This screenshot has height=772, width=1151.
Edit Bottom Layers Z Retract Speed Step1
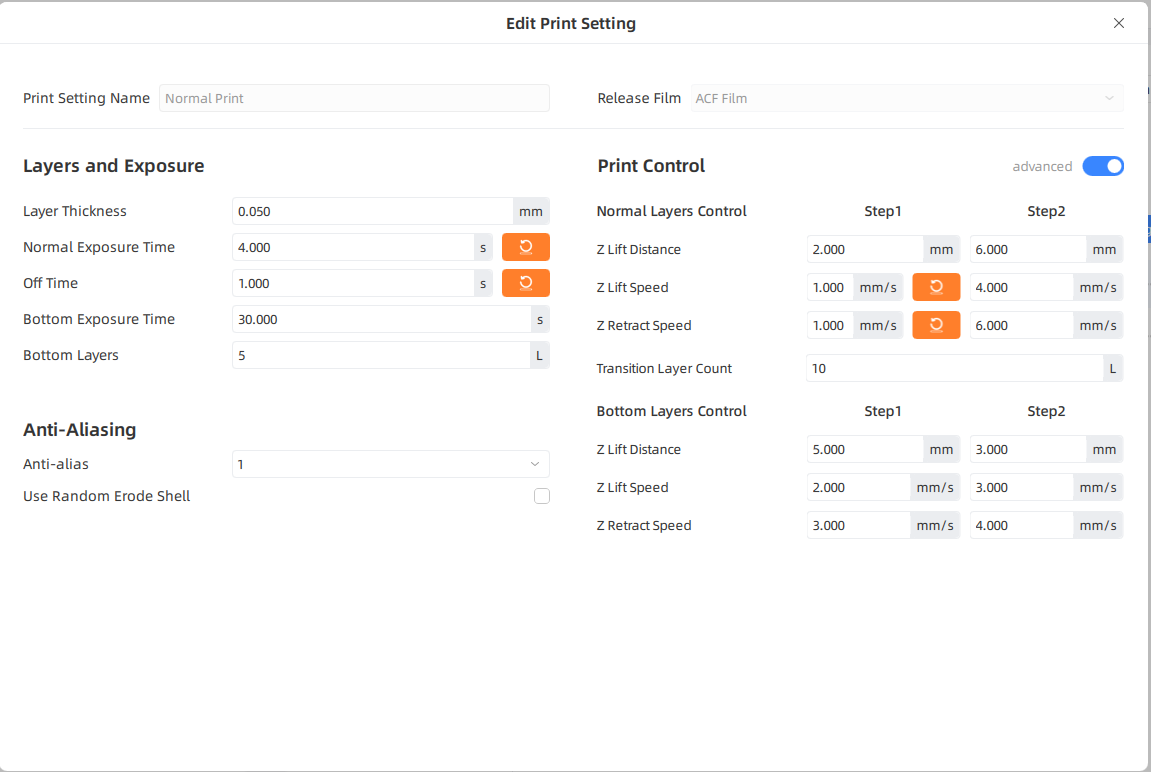click(858, 525)
